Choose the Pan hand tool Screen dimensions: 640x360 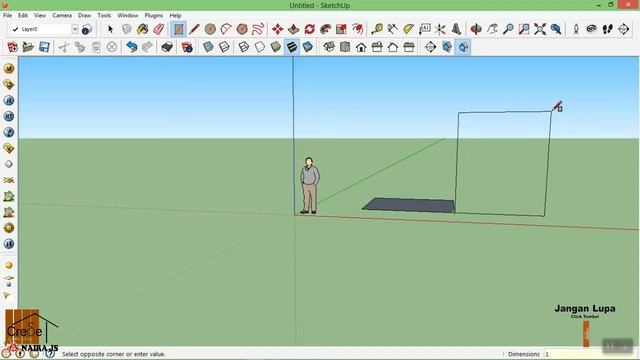[492, 29]
